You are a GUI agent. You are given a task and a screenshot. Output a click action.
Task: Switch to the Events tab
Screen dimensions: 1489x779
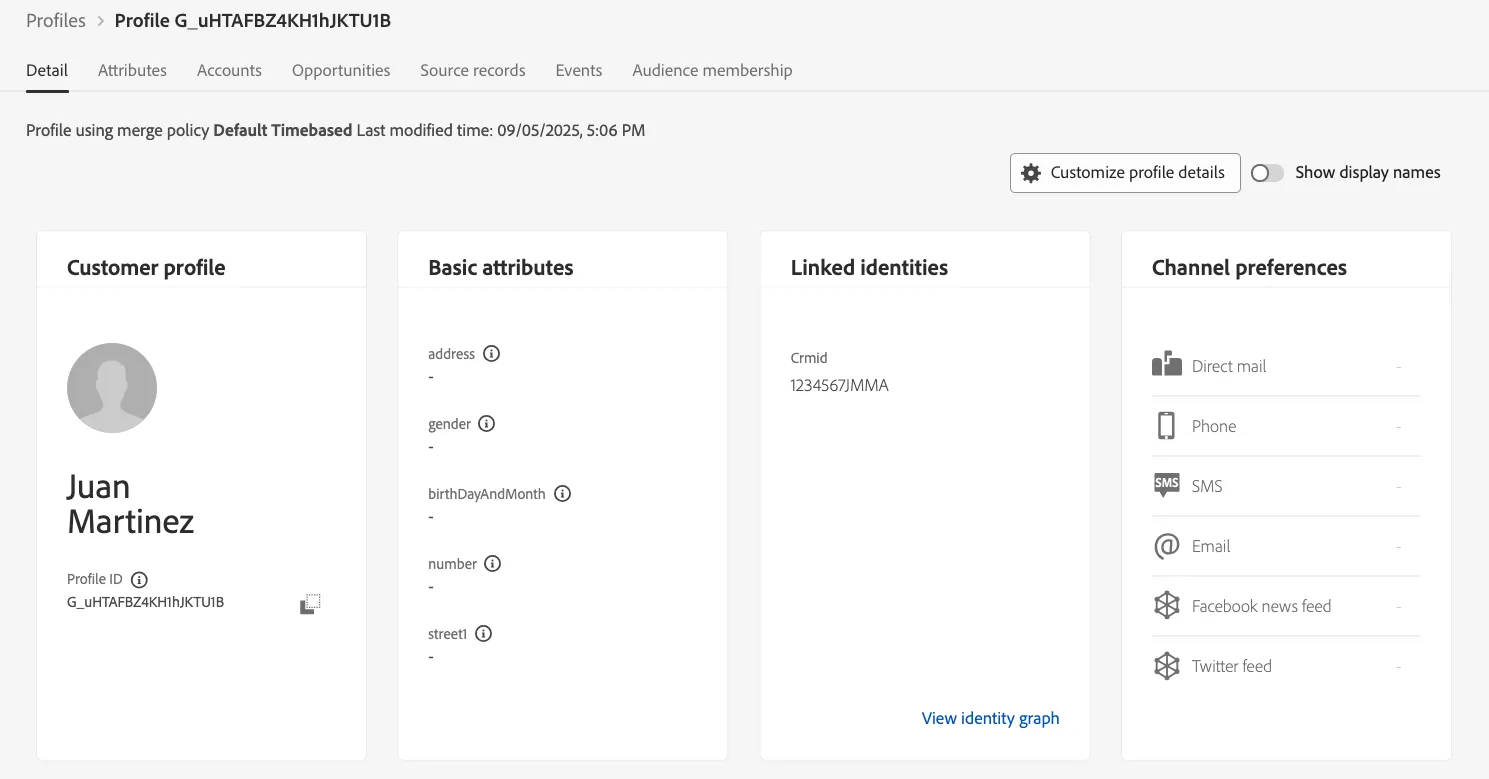point(579,70)
